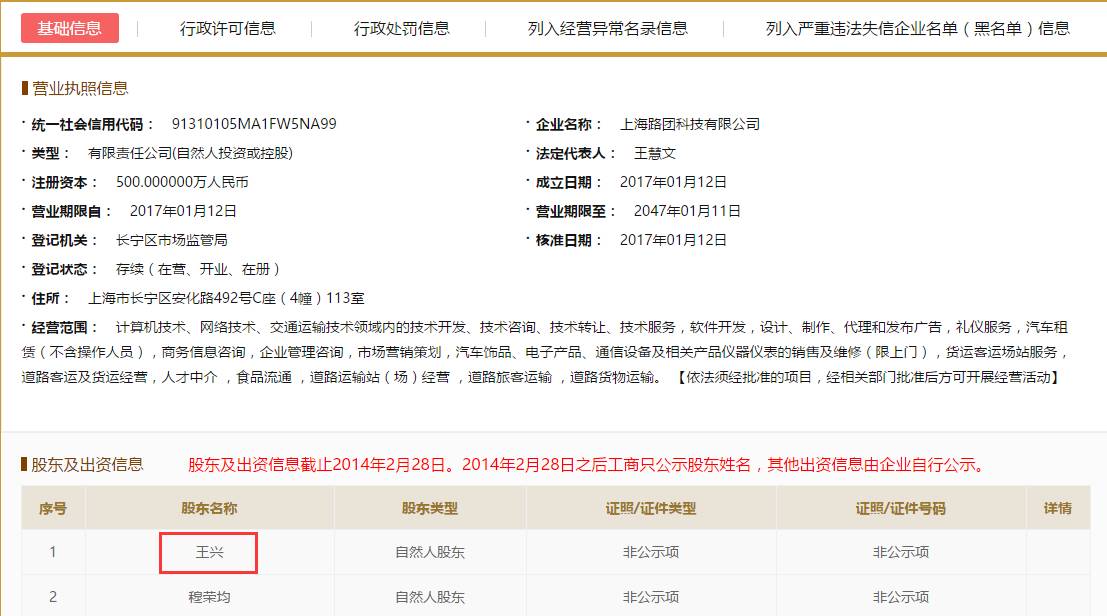Click the 证照/证件类型 column header

coord(650,508)
